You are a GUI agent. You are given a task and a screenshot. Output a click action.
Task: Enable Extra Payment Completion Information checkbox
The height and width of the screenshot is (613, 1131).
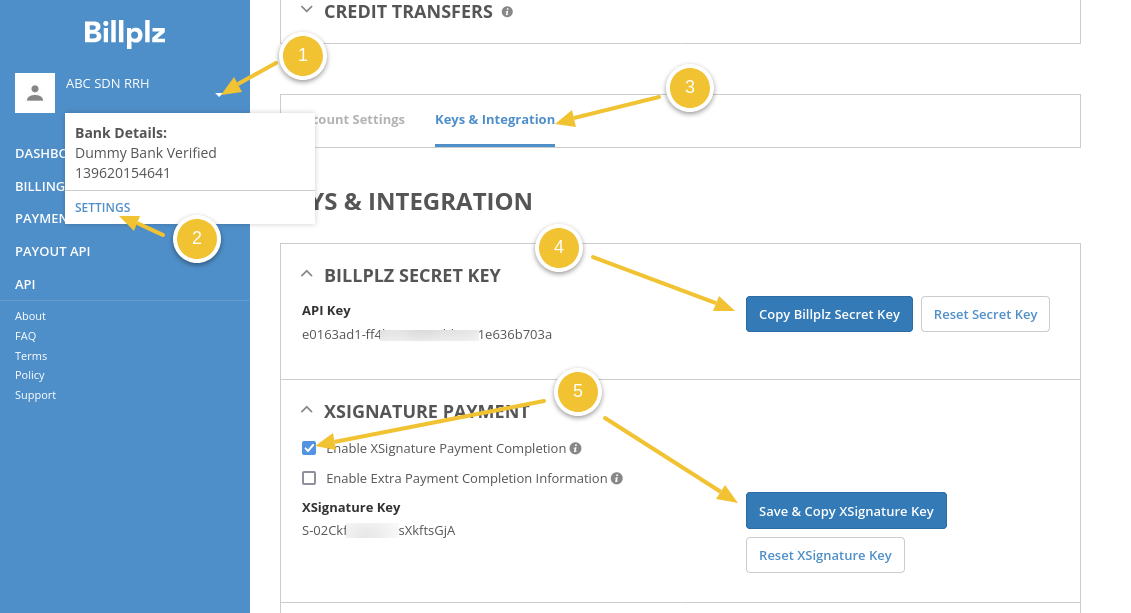pyautogui.click(x=309, y=478)
